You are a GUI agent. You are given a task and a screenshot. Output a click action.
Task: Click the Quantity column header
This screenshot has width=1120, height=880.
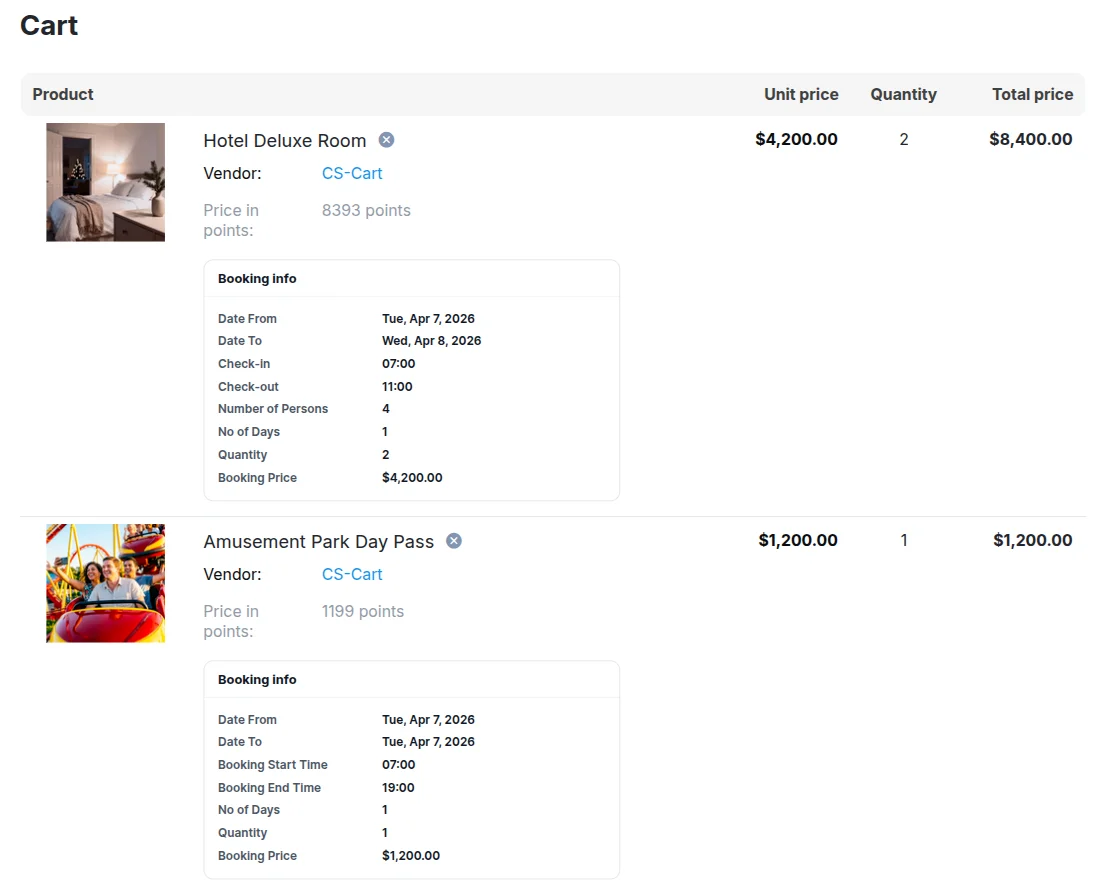click(x=903, y=94)
